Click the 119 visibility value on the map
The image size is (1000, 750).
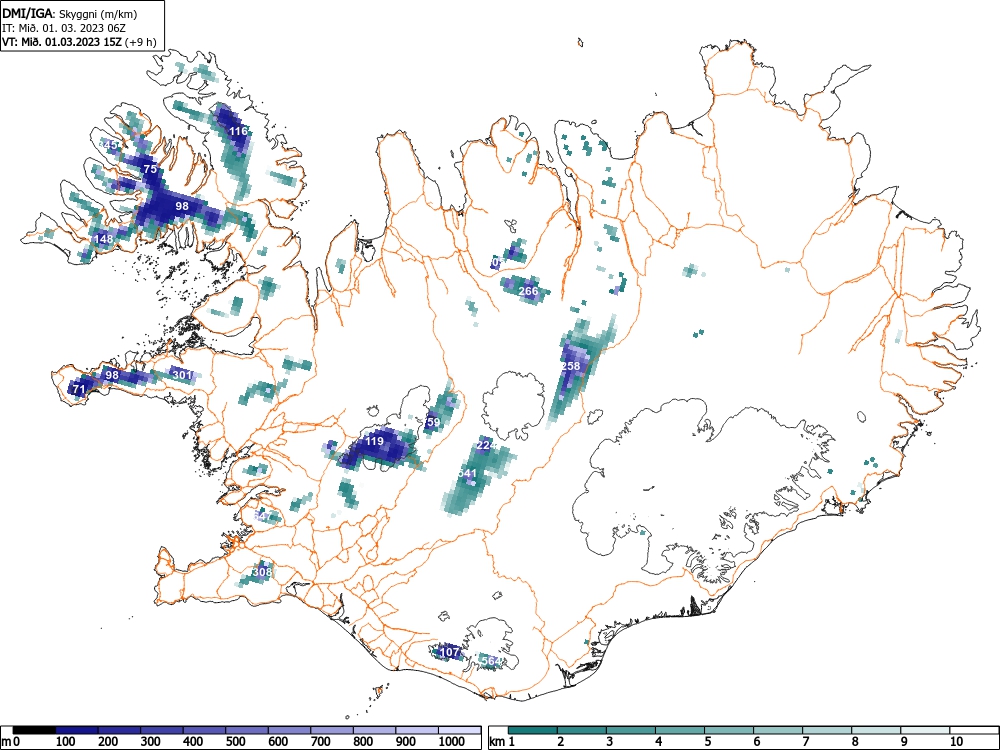374,441
